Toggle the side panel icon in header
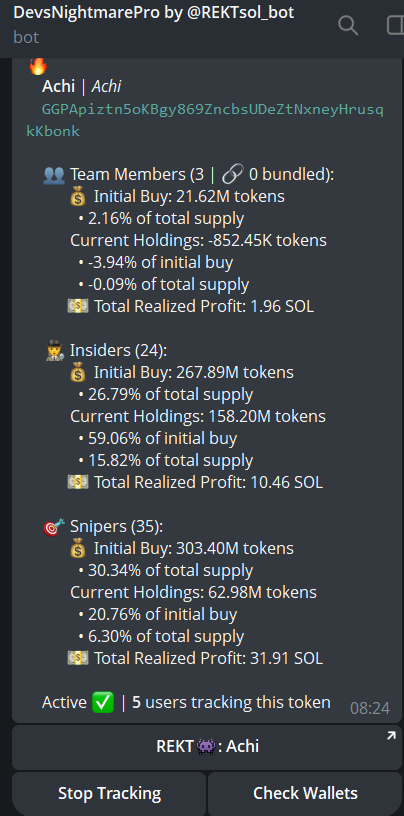 coord(396,24)
